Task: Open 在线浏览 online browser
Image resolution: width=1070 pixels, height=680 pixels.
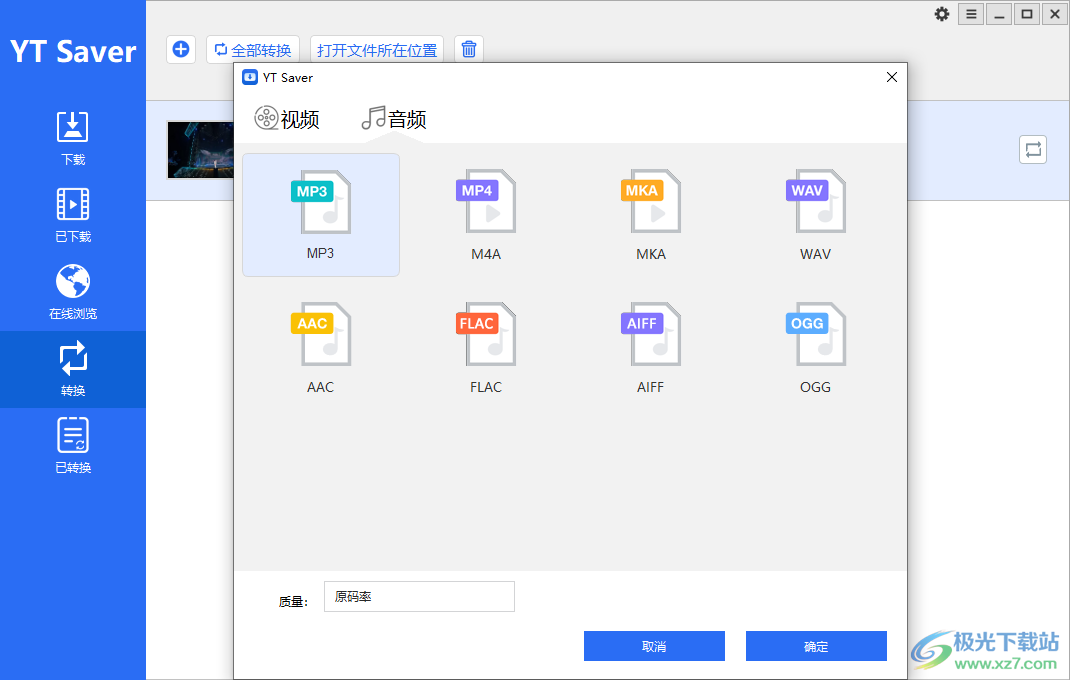Action: tap(73, 292)
